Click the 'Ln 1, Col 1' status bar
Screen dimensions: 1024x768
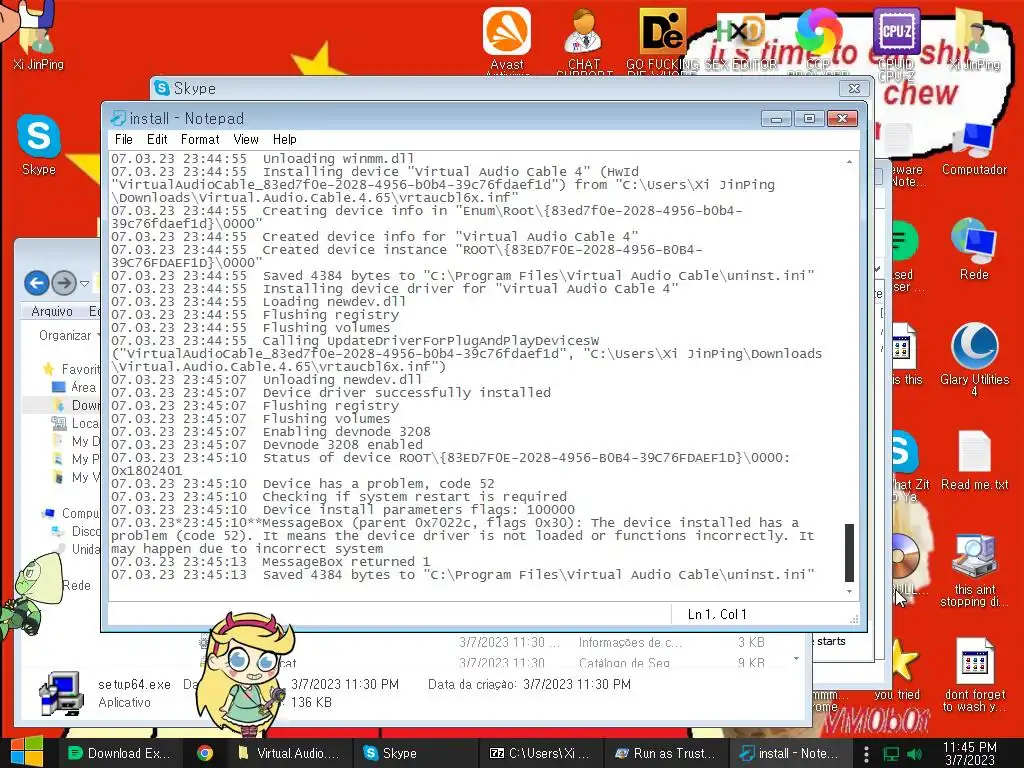(x=716, y=615)
